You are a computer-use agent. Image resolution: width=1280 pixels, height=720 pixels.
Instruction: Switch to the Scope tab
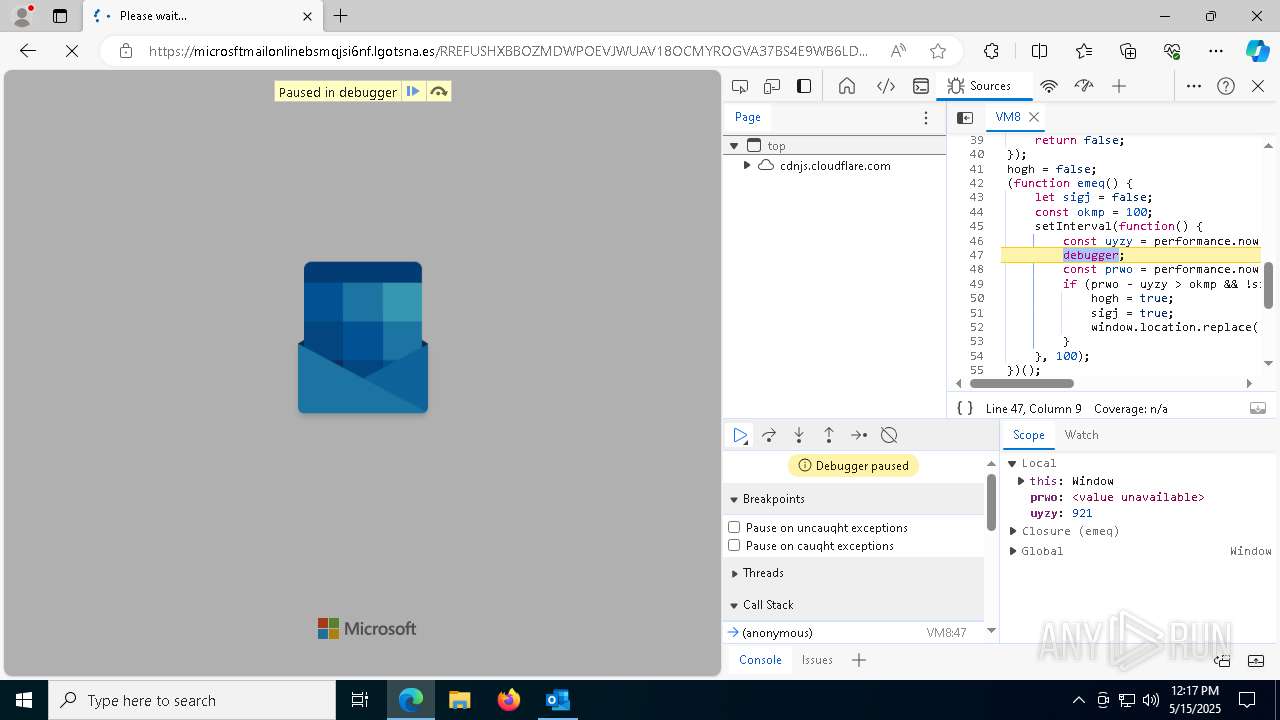1028,435
